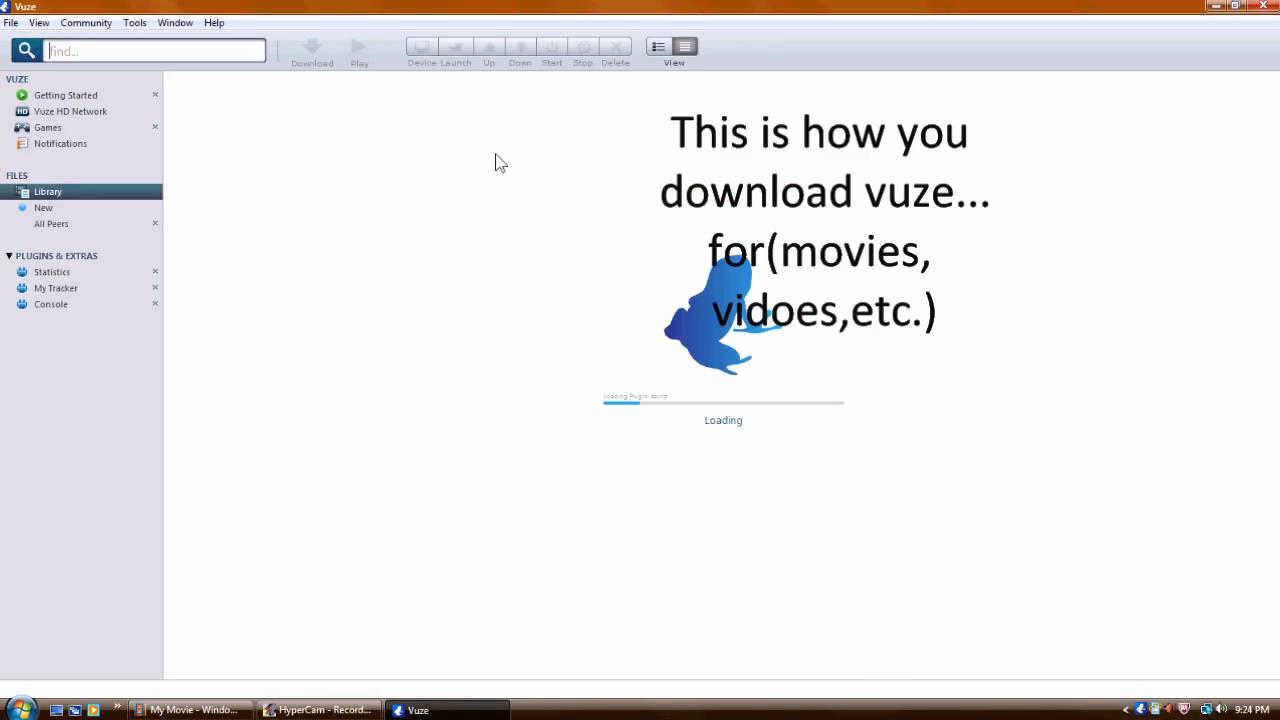Click the Delete toolbar button

(616, 47)
